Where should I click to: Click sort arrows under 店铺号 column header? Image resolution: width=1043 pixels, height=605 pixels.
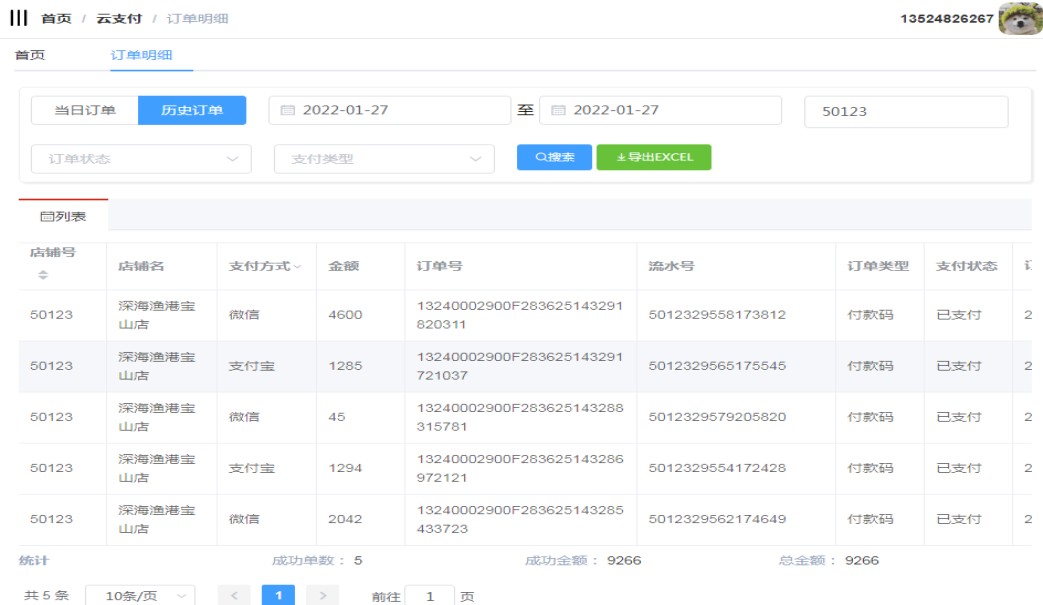tap(43, 275)
